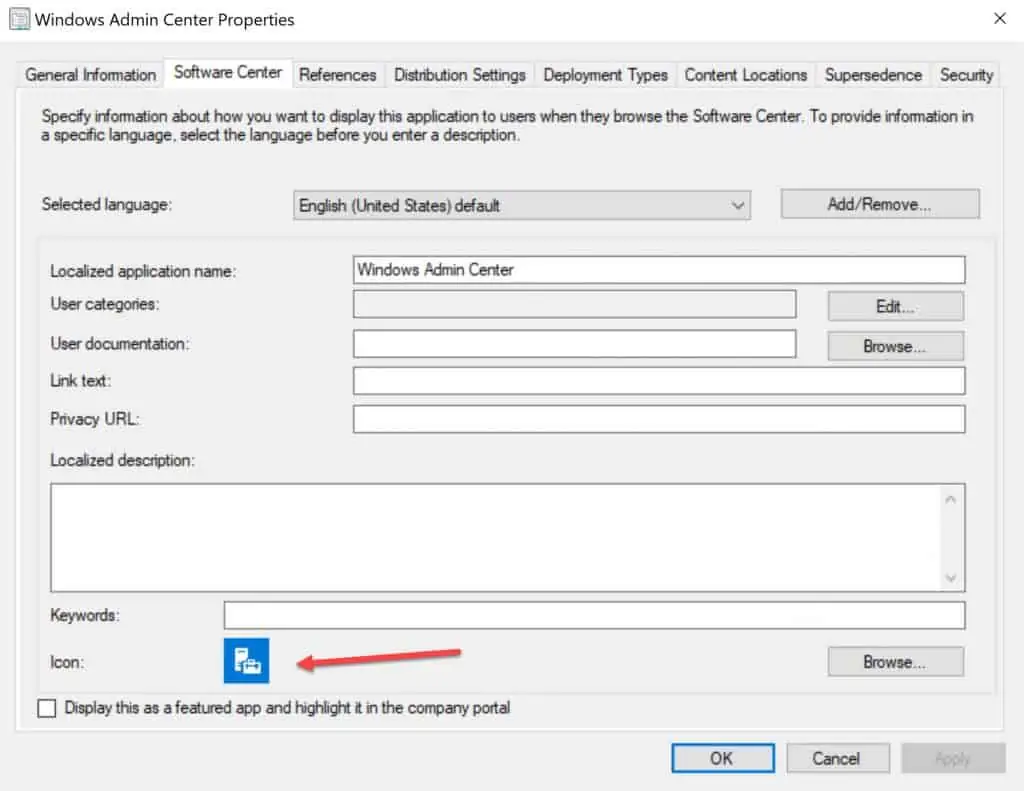Switch to the General Information tab
1024x791 pixels.
[90, 75]
